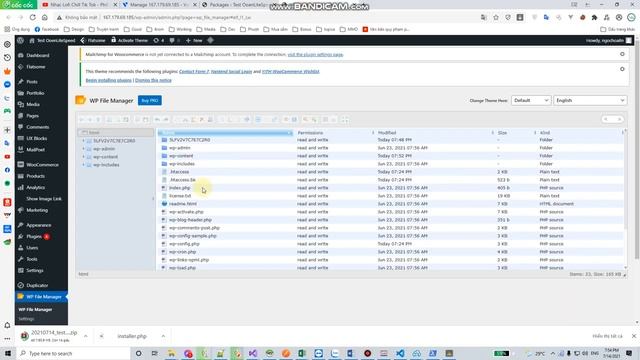Click the file manager toolbar back arrow

[x=82, y=120]
